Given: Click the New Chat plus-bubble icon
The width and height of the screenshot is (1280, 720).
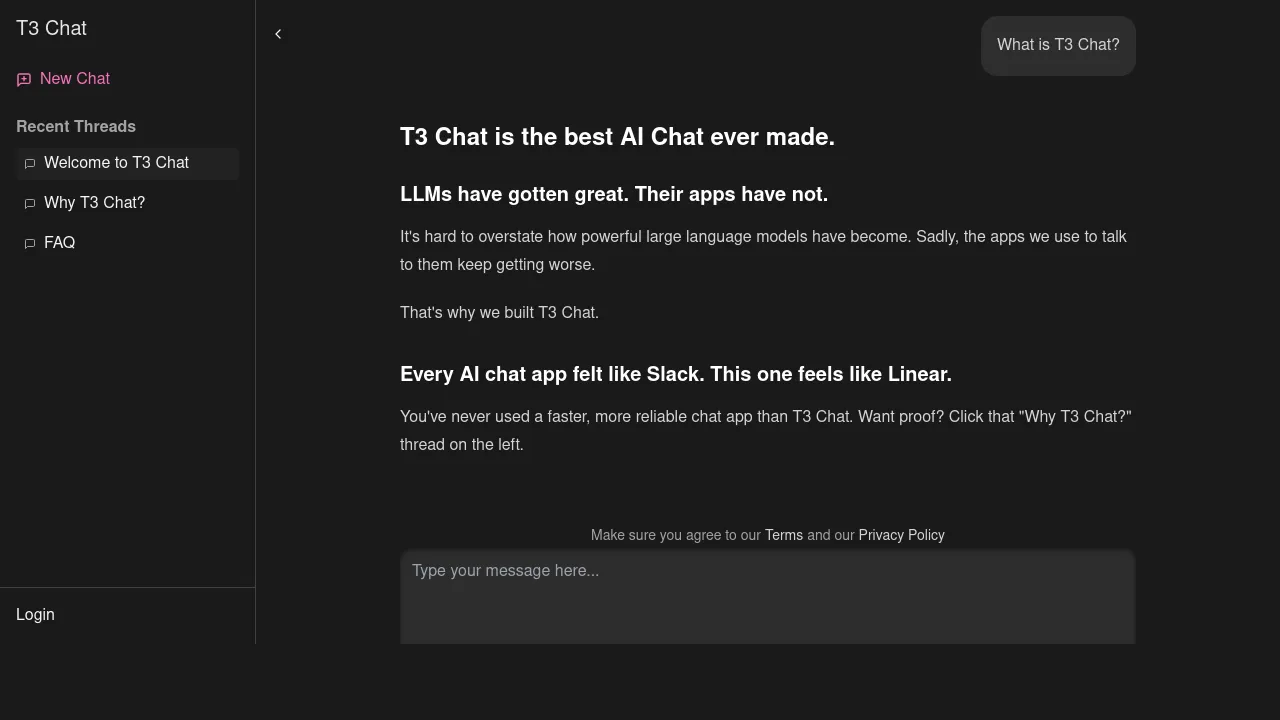Looking at the screenshot, I should tap(24, 79).
